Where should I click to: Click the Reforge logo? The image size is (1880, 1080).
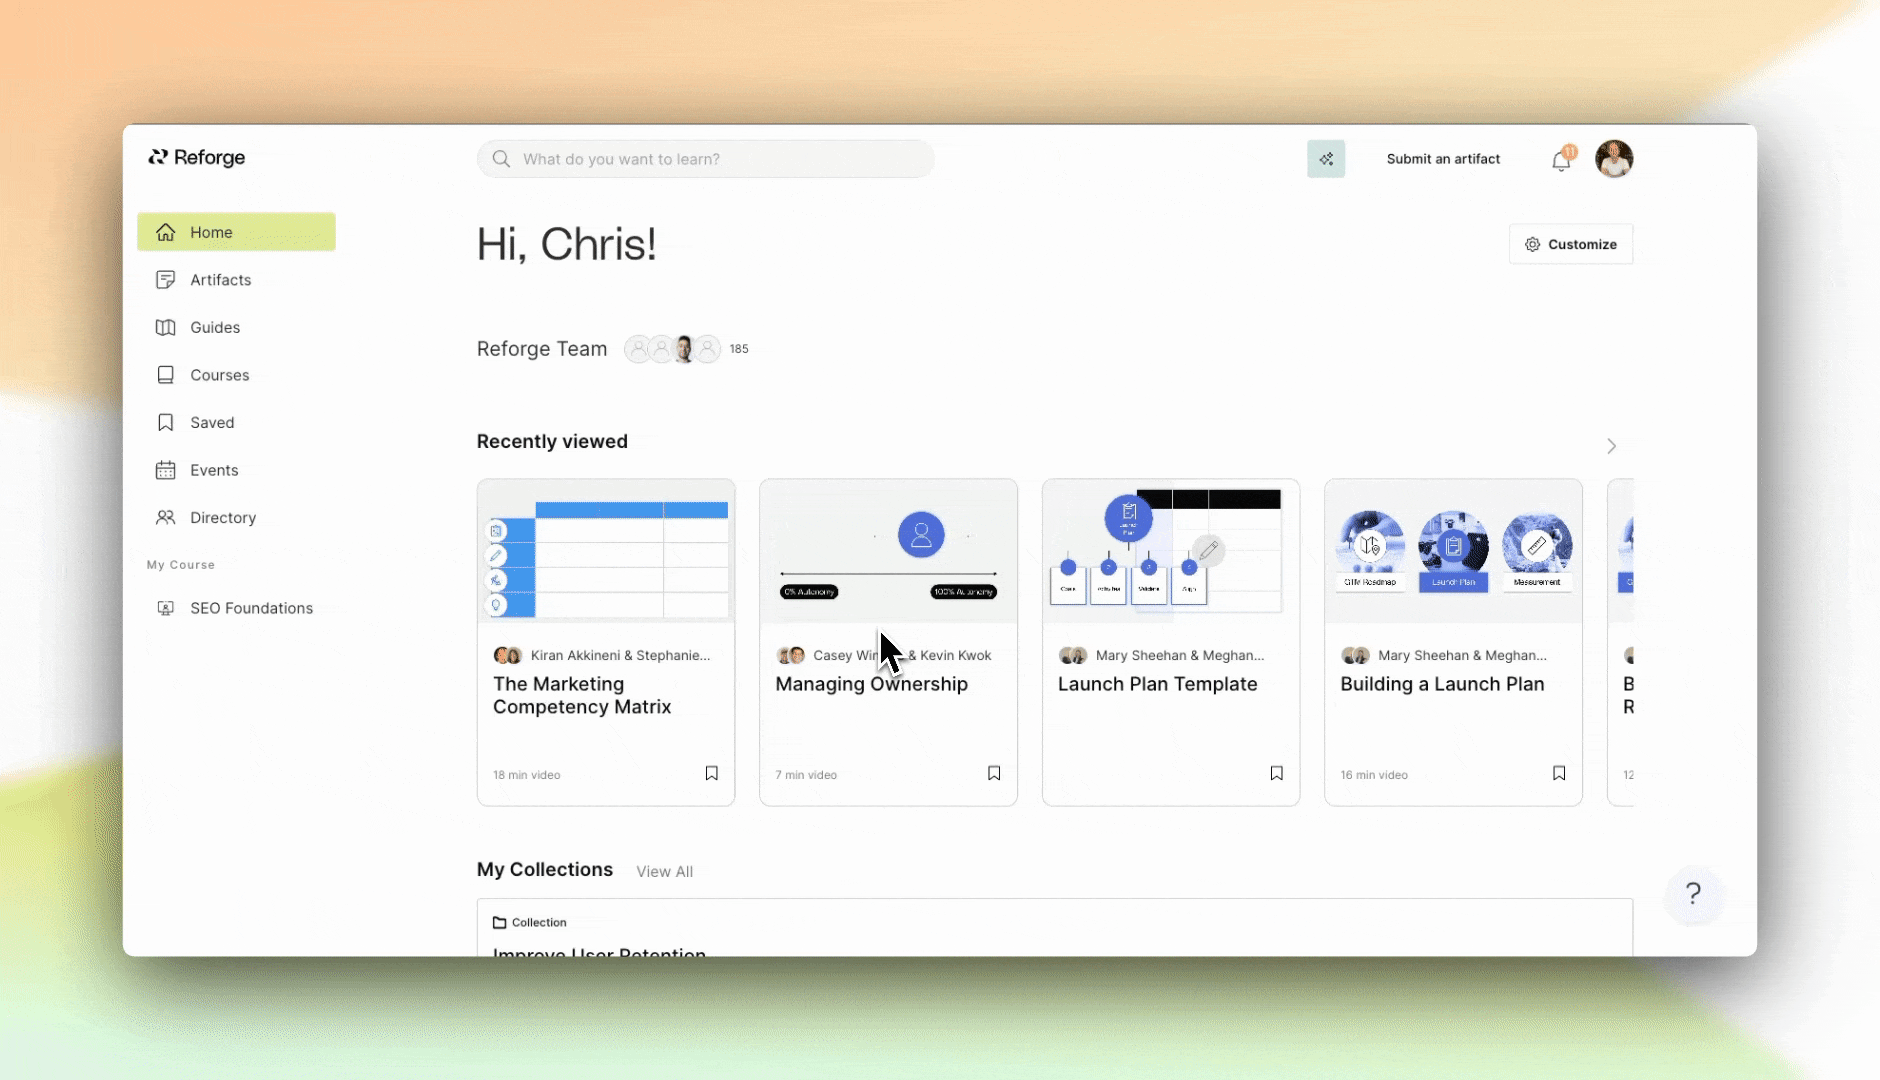coord(197,157)
